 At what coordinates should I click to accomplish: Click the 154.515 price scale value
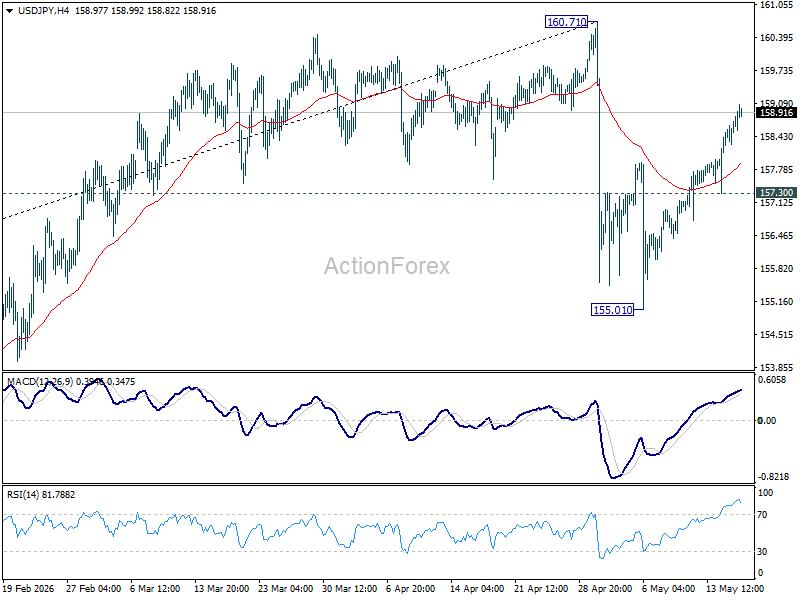pyautogui.click(x=777, y=335)
